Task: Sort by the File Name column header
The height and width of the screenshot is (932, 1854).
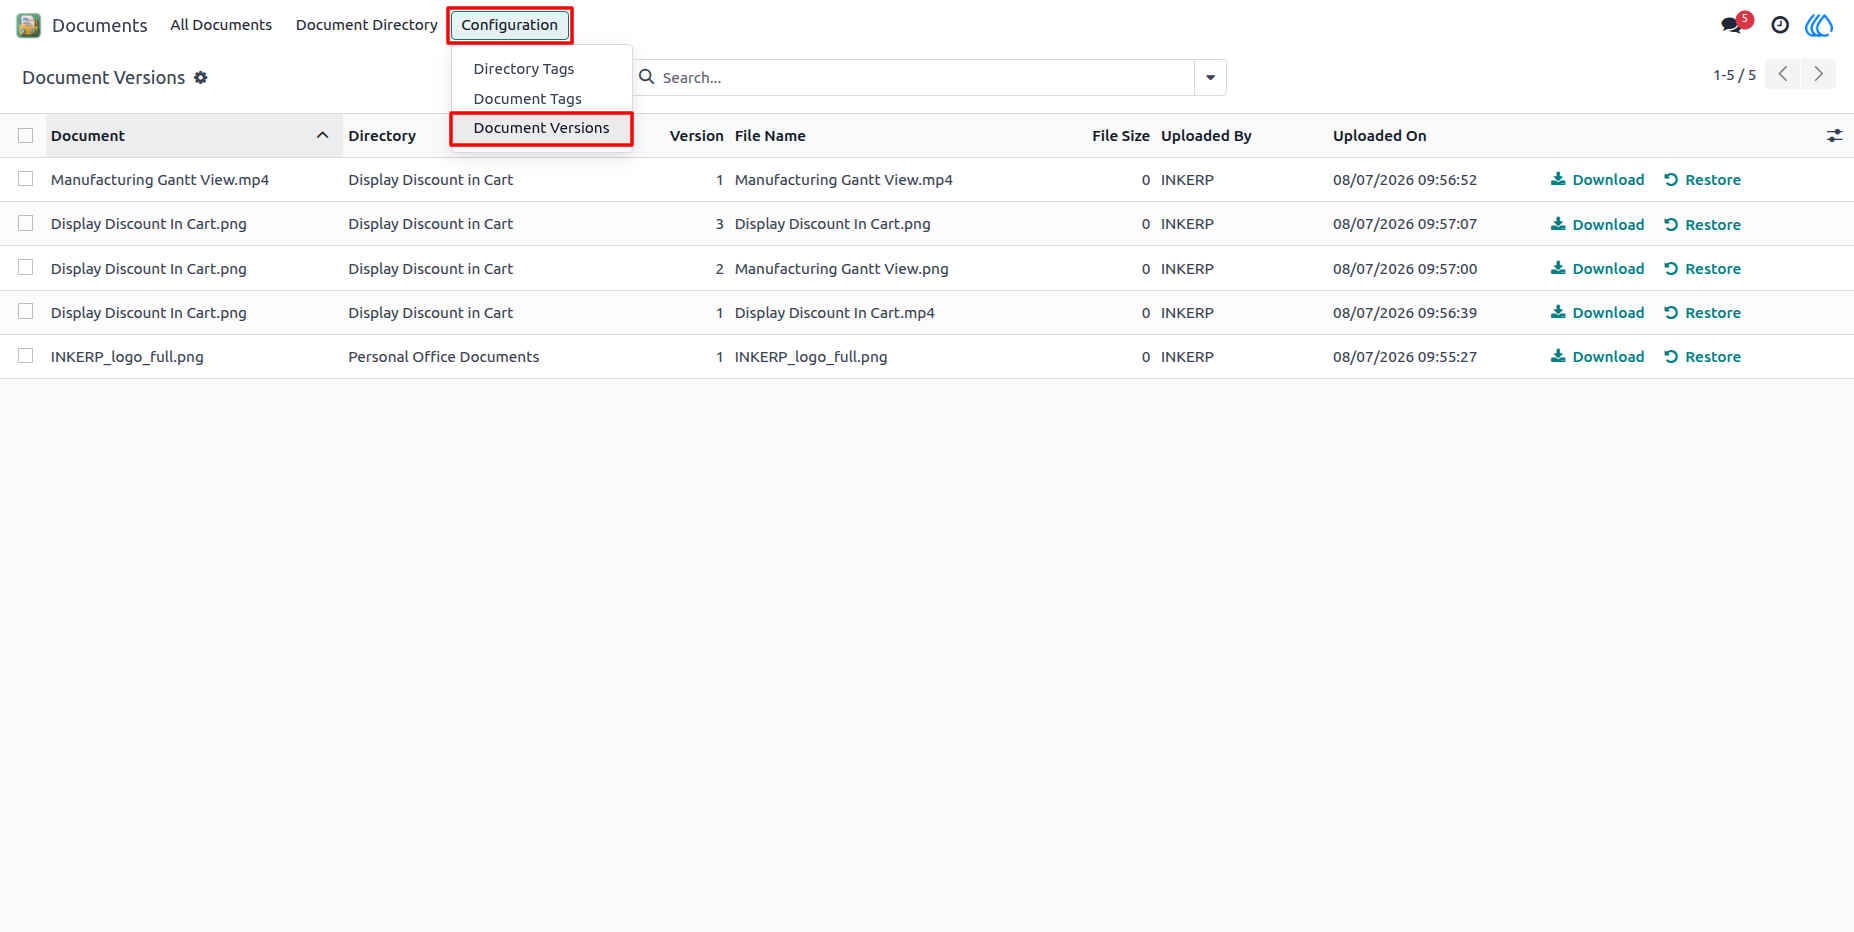Action: [x=770, y=136]
